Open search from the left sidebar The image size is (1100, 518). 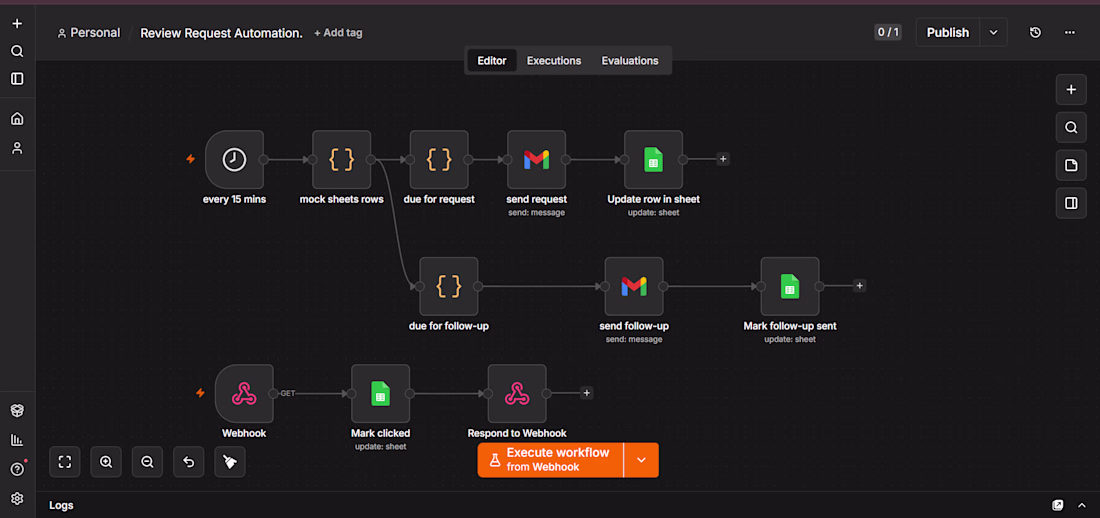tap(18, 51)
